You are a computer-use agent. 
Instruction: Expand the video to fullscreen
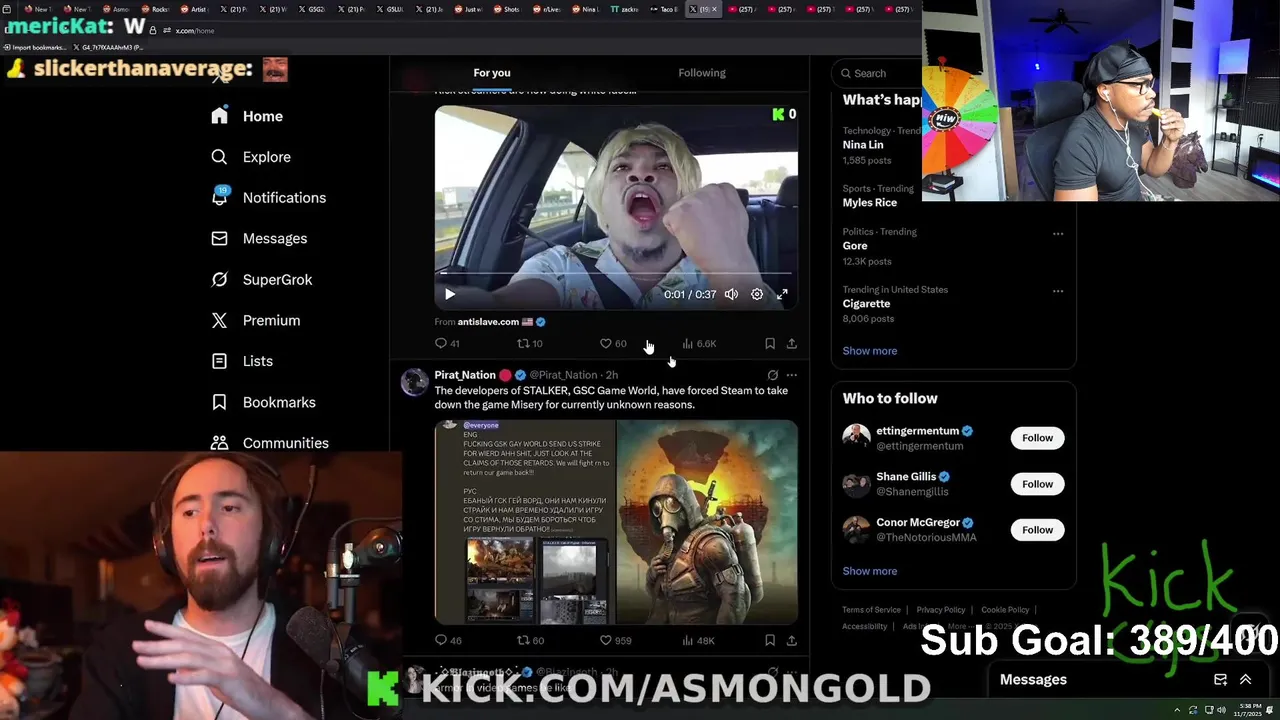coord(783,294)
